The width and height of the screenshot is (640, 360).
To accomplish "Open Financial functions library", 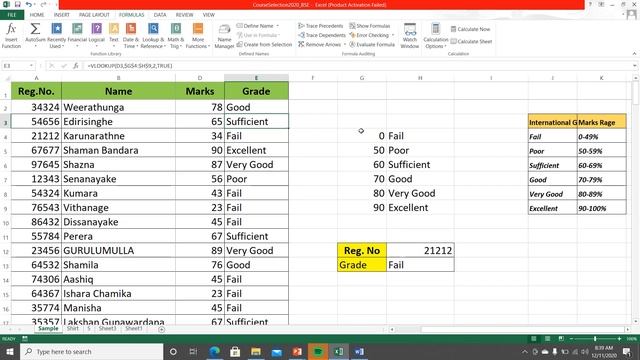I will [x=77, y=36].
